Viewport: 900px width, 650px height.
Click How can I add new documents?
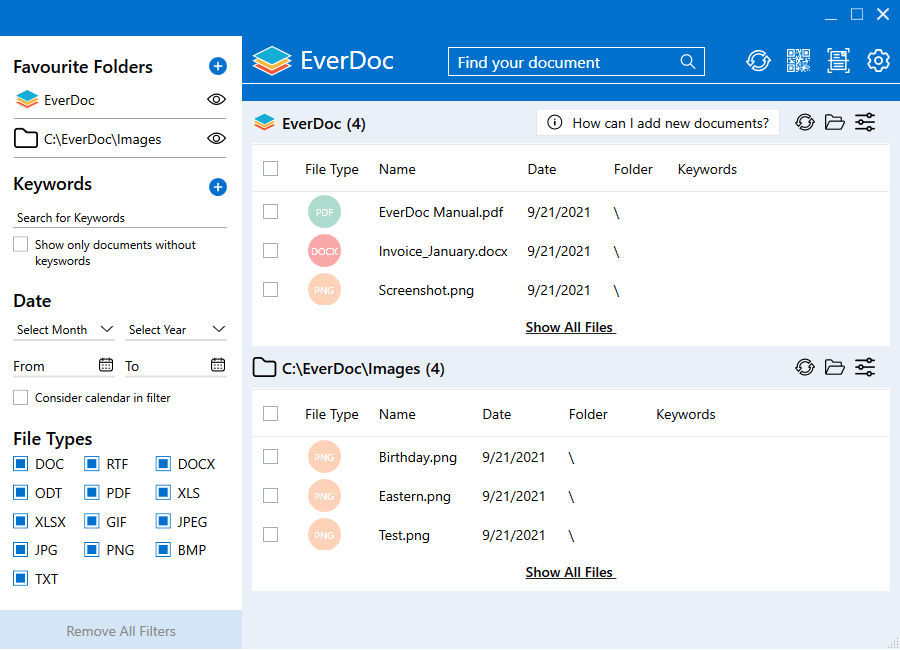657,122
